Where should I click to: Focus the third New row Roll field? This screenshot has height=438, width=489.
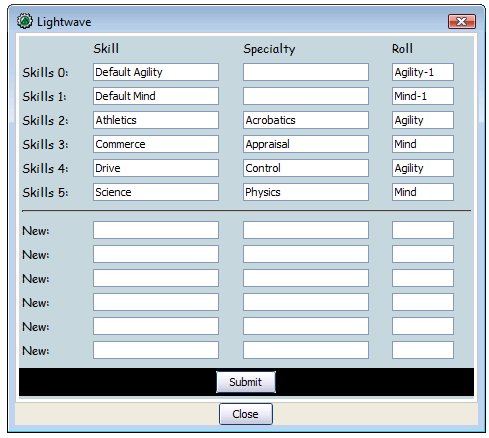tap(423, 278)
